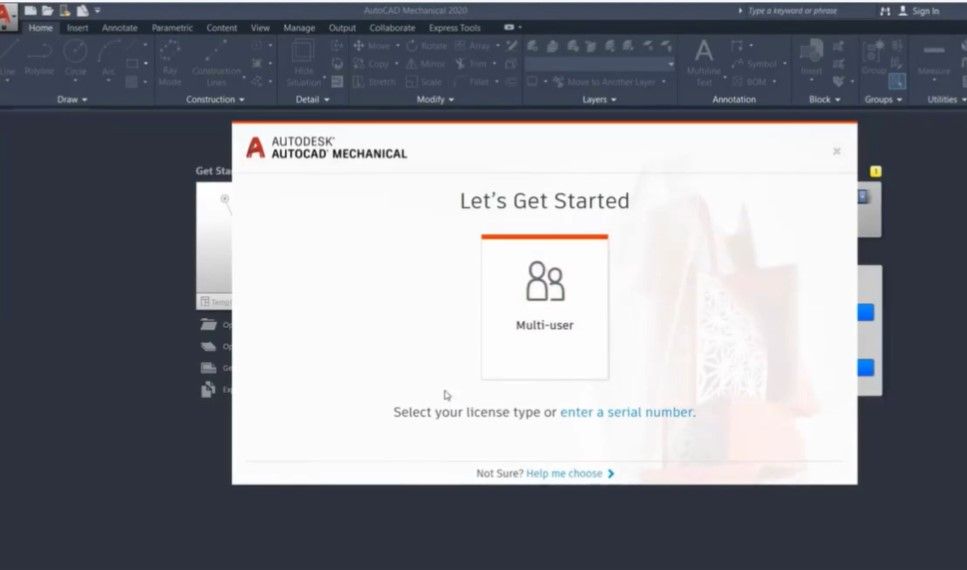Click the Open file icon in quick access toolbar
This screenshot has height=570, width=967.
tap(47, 10)
